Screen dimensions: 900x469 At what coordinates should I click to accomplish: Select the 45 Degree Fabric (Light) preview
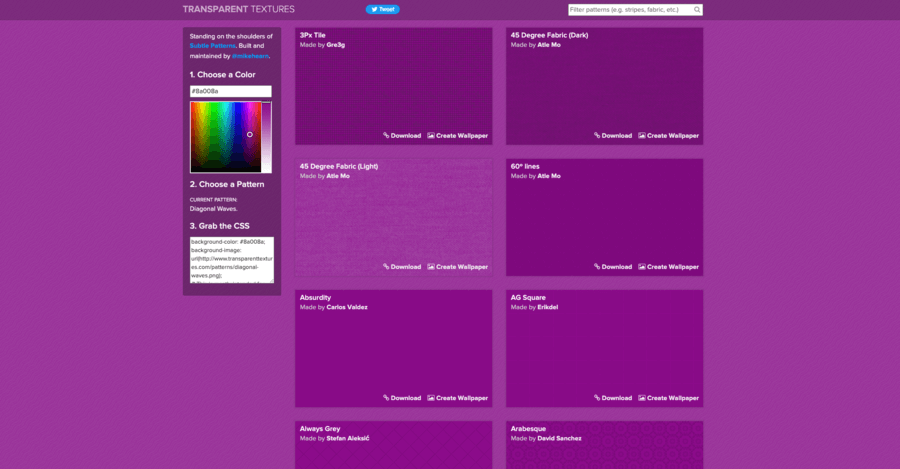tap(394, 217)
